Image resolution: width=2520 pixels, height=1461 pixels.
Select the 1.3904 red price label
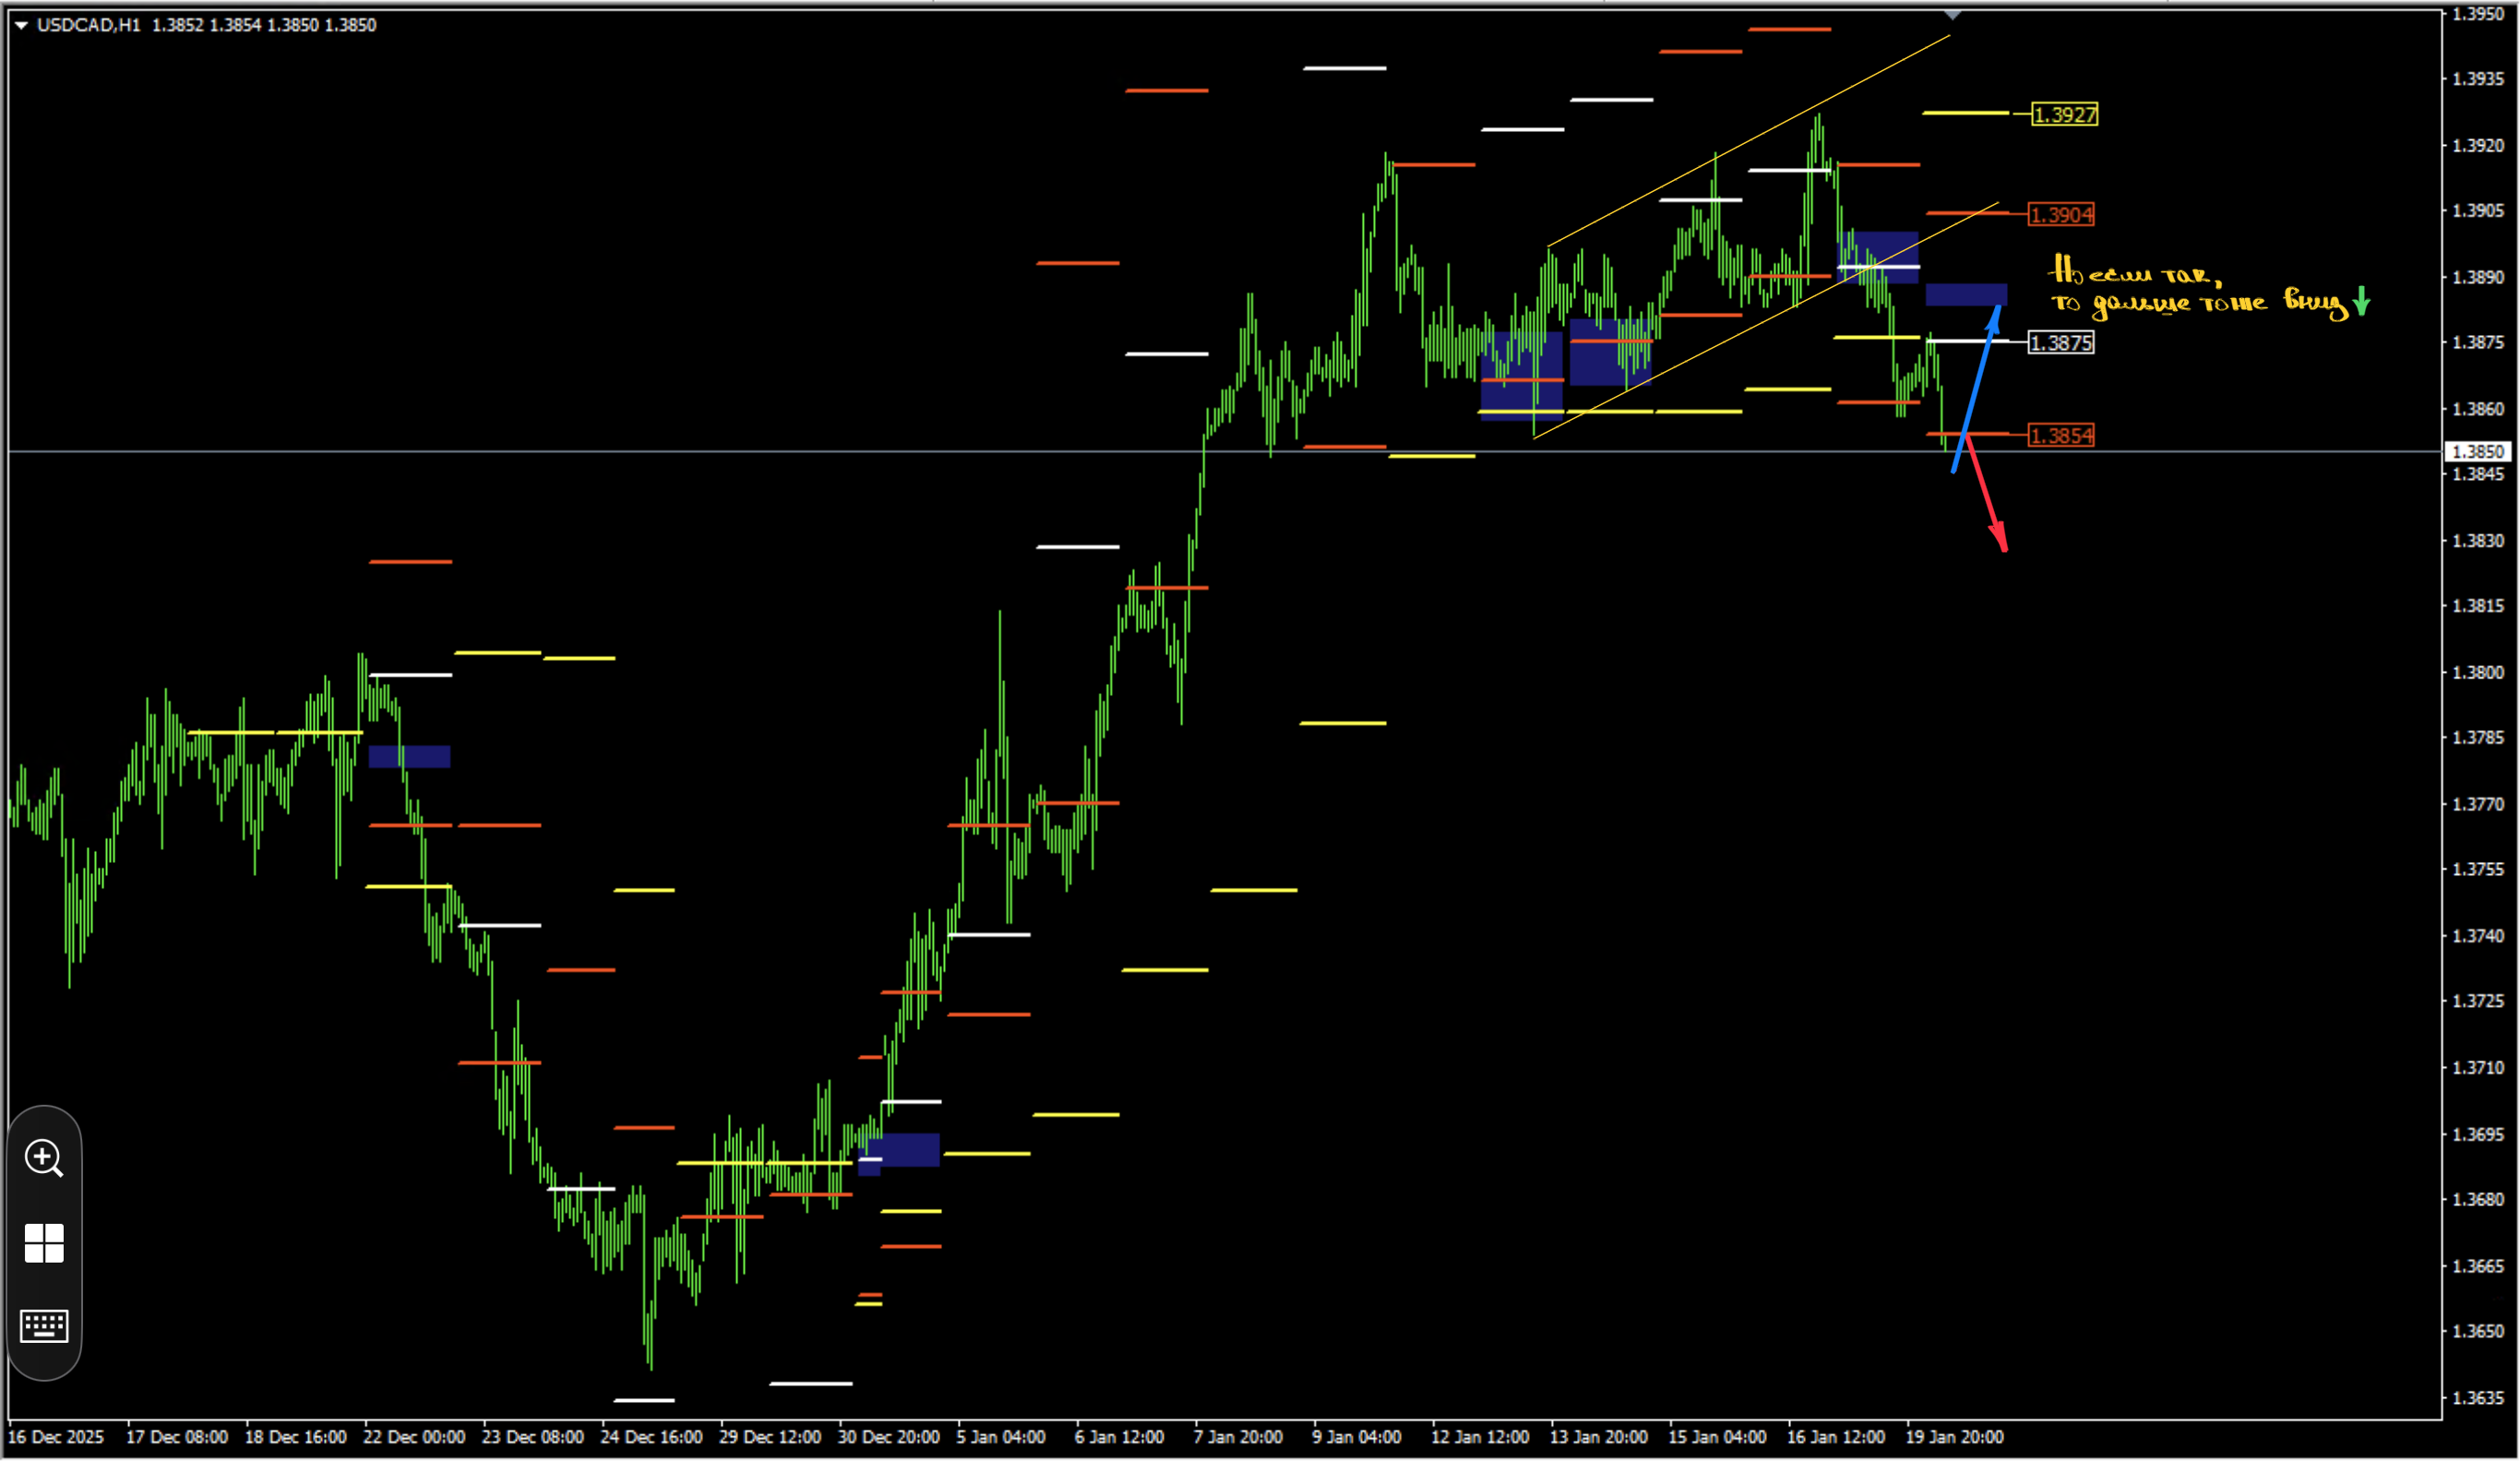click(2061, 215)
